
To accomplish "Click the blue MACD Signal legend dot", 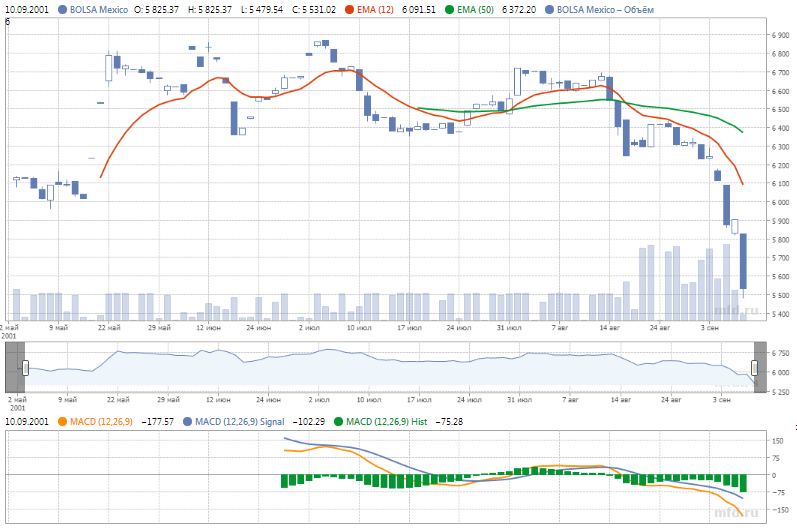I will click(188, 422).
